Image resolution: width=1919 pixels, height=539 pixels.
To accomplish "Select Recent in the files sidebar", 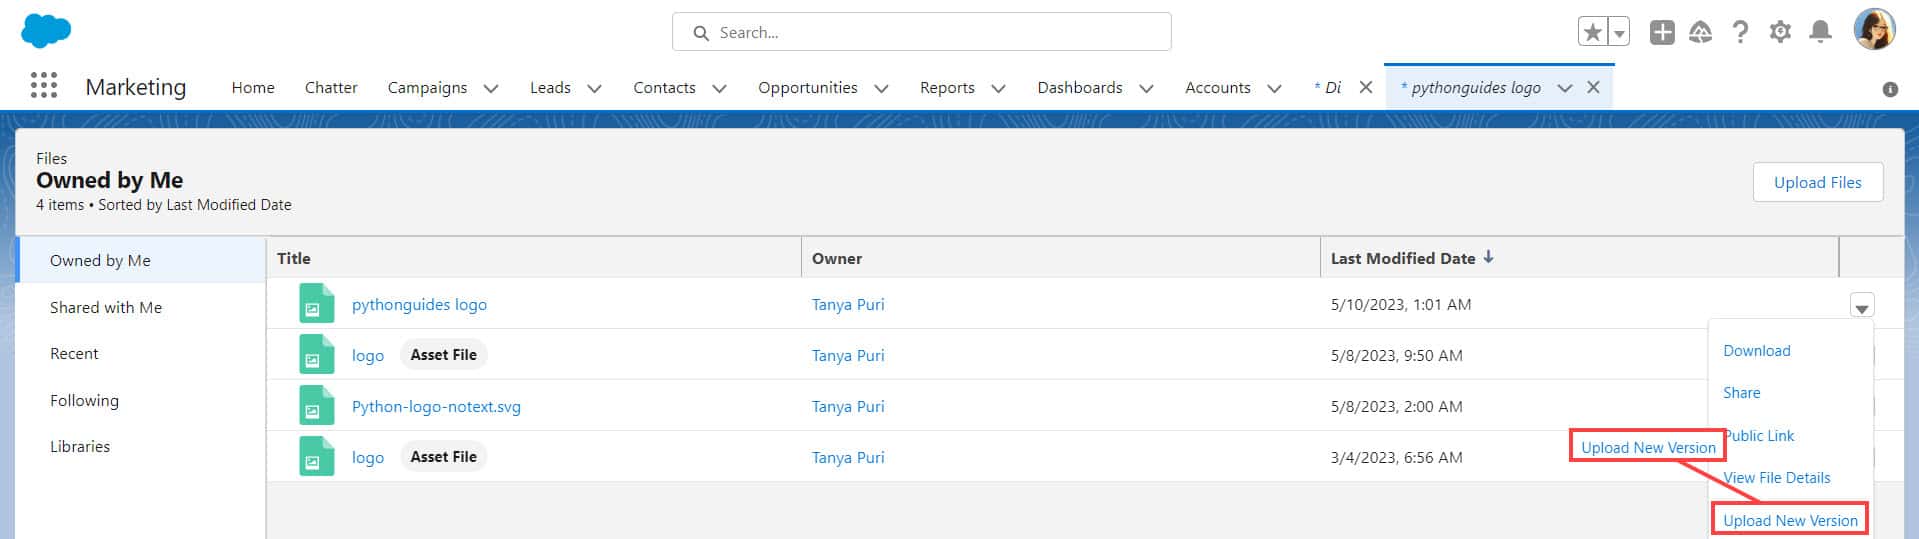I will pos(141,353).
